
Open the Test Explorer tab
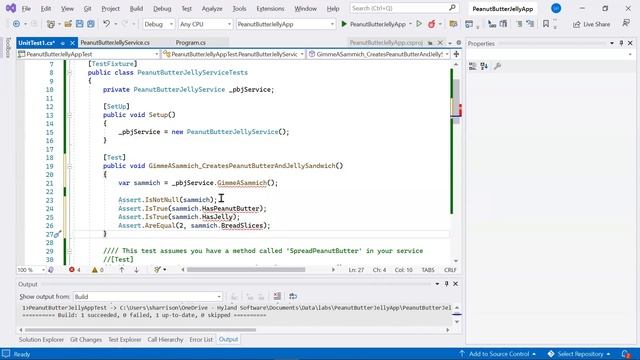coord(124,339)
